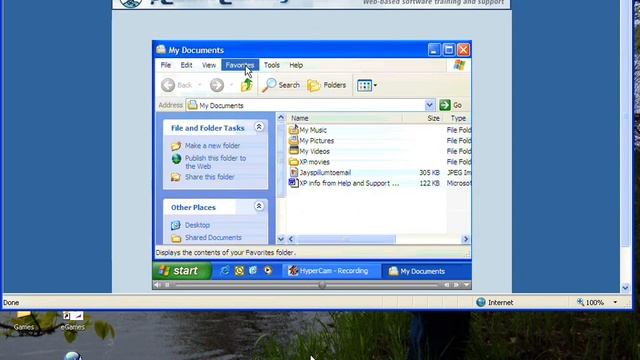
Task: Expand the Address bar dropdown
Action: tap(429, 105)
